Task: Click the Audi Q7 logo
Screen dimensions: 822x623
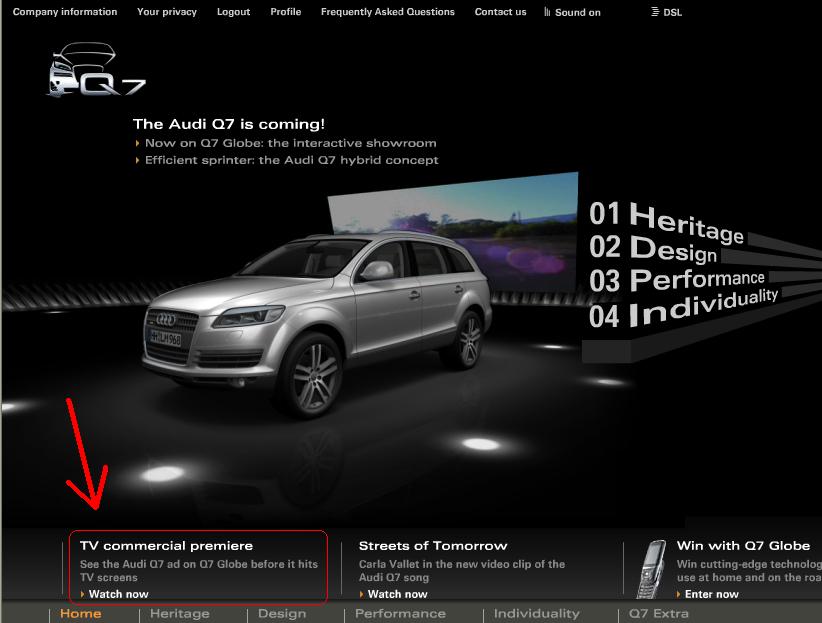Action: click(96, 70)
